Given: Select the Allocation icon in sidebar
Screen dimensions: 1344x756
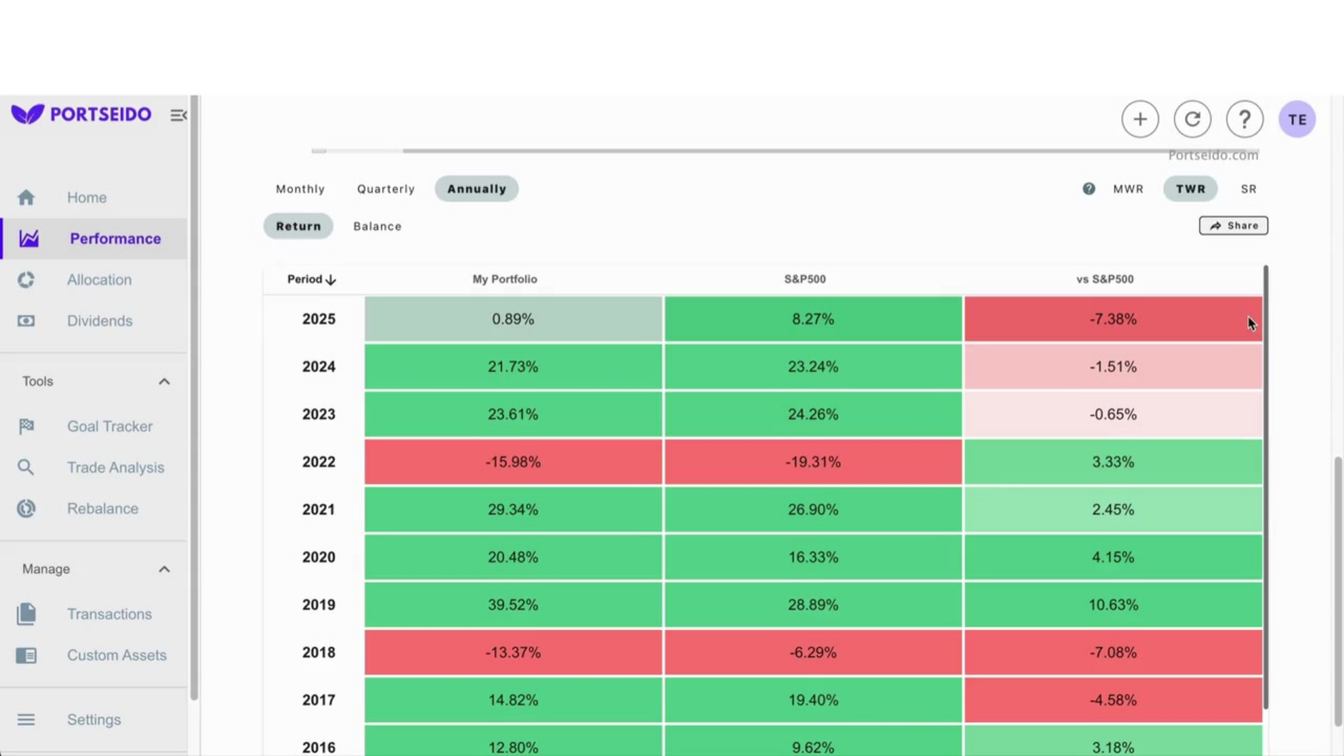Looking at the screenshot, I should [x=26, y=279].
